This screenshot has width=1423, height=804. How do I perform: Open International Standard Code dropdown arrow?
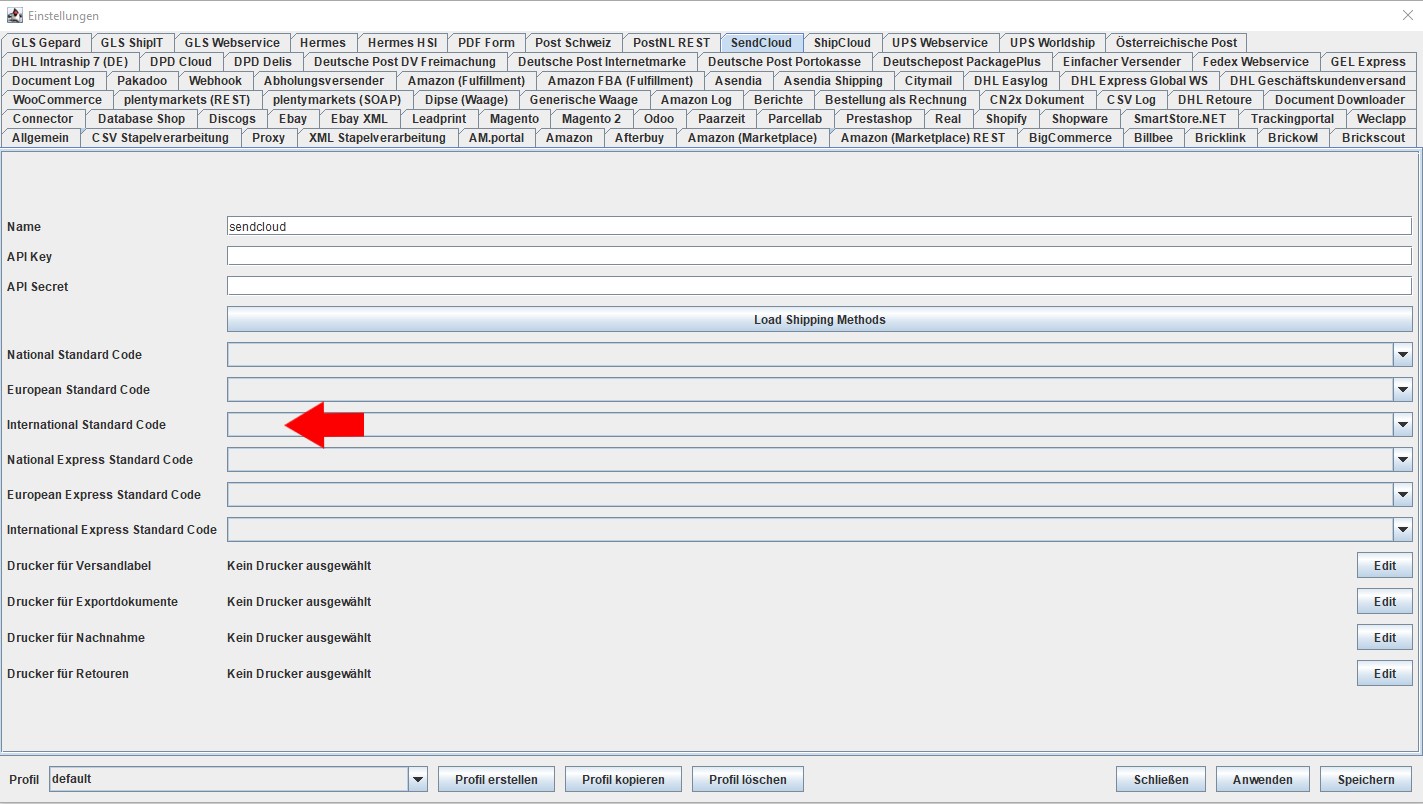click(x=1403, y=425)
